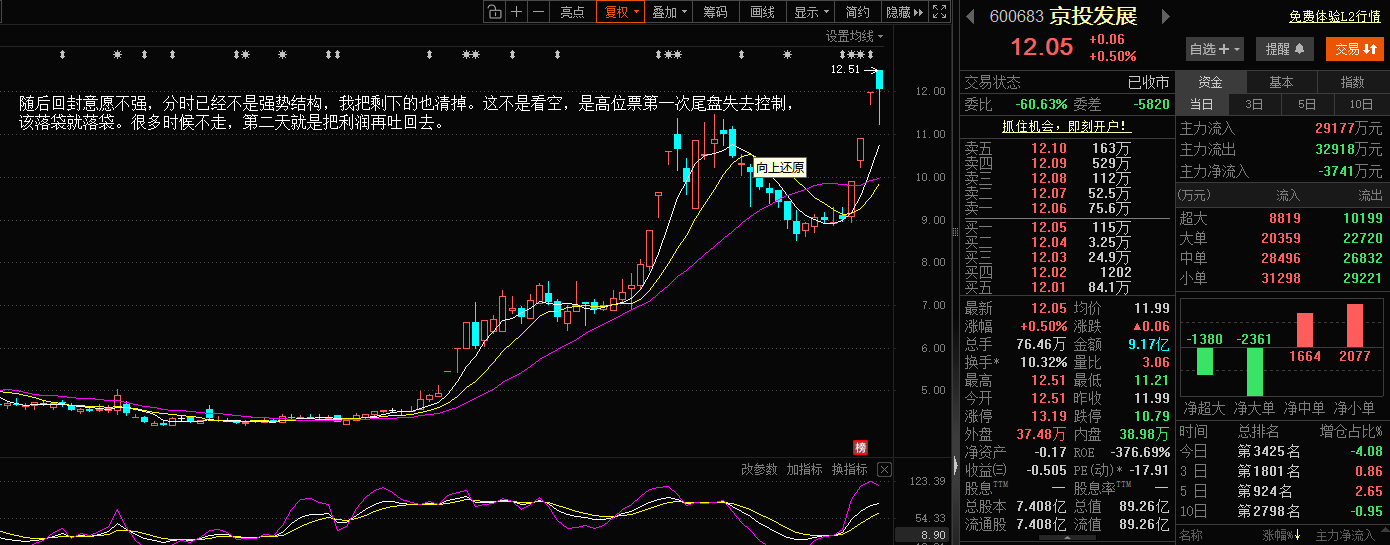Open 叠加 overlay dropdown
The image size is (1390, 545).
coord(669,12)
